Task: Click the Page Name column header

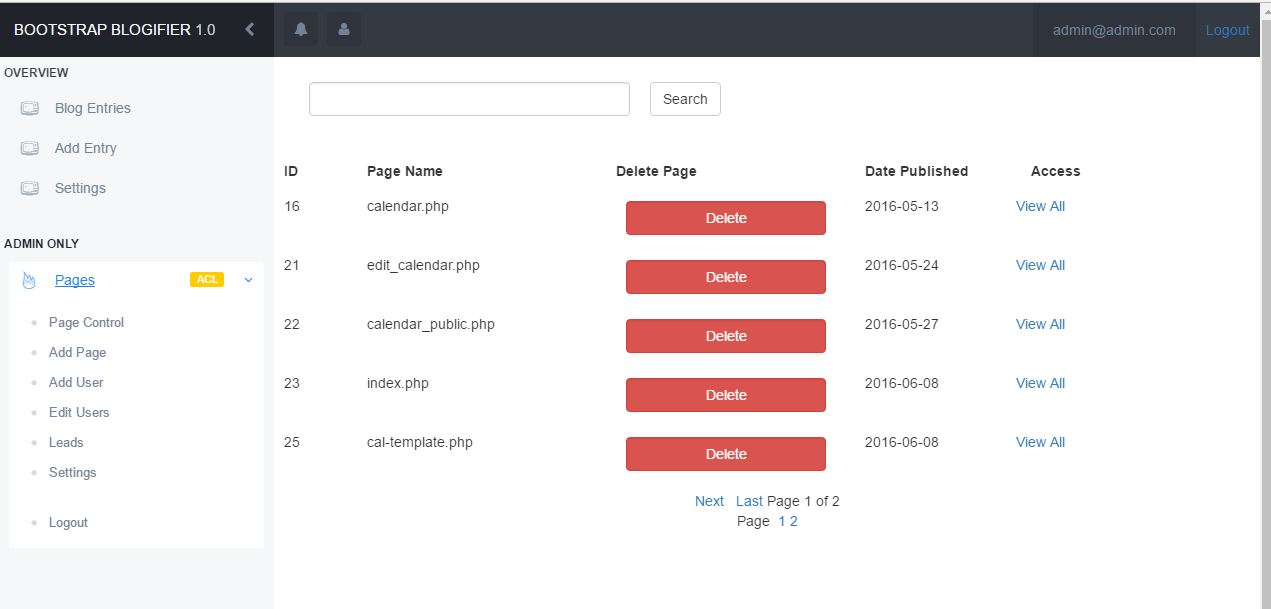Action: [x=405, y=171]
